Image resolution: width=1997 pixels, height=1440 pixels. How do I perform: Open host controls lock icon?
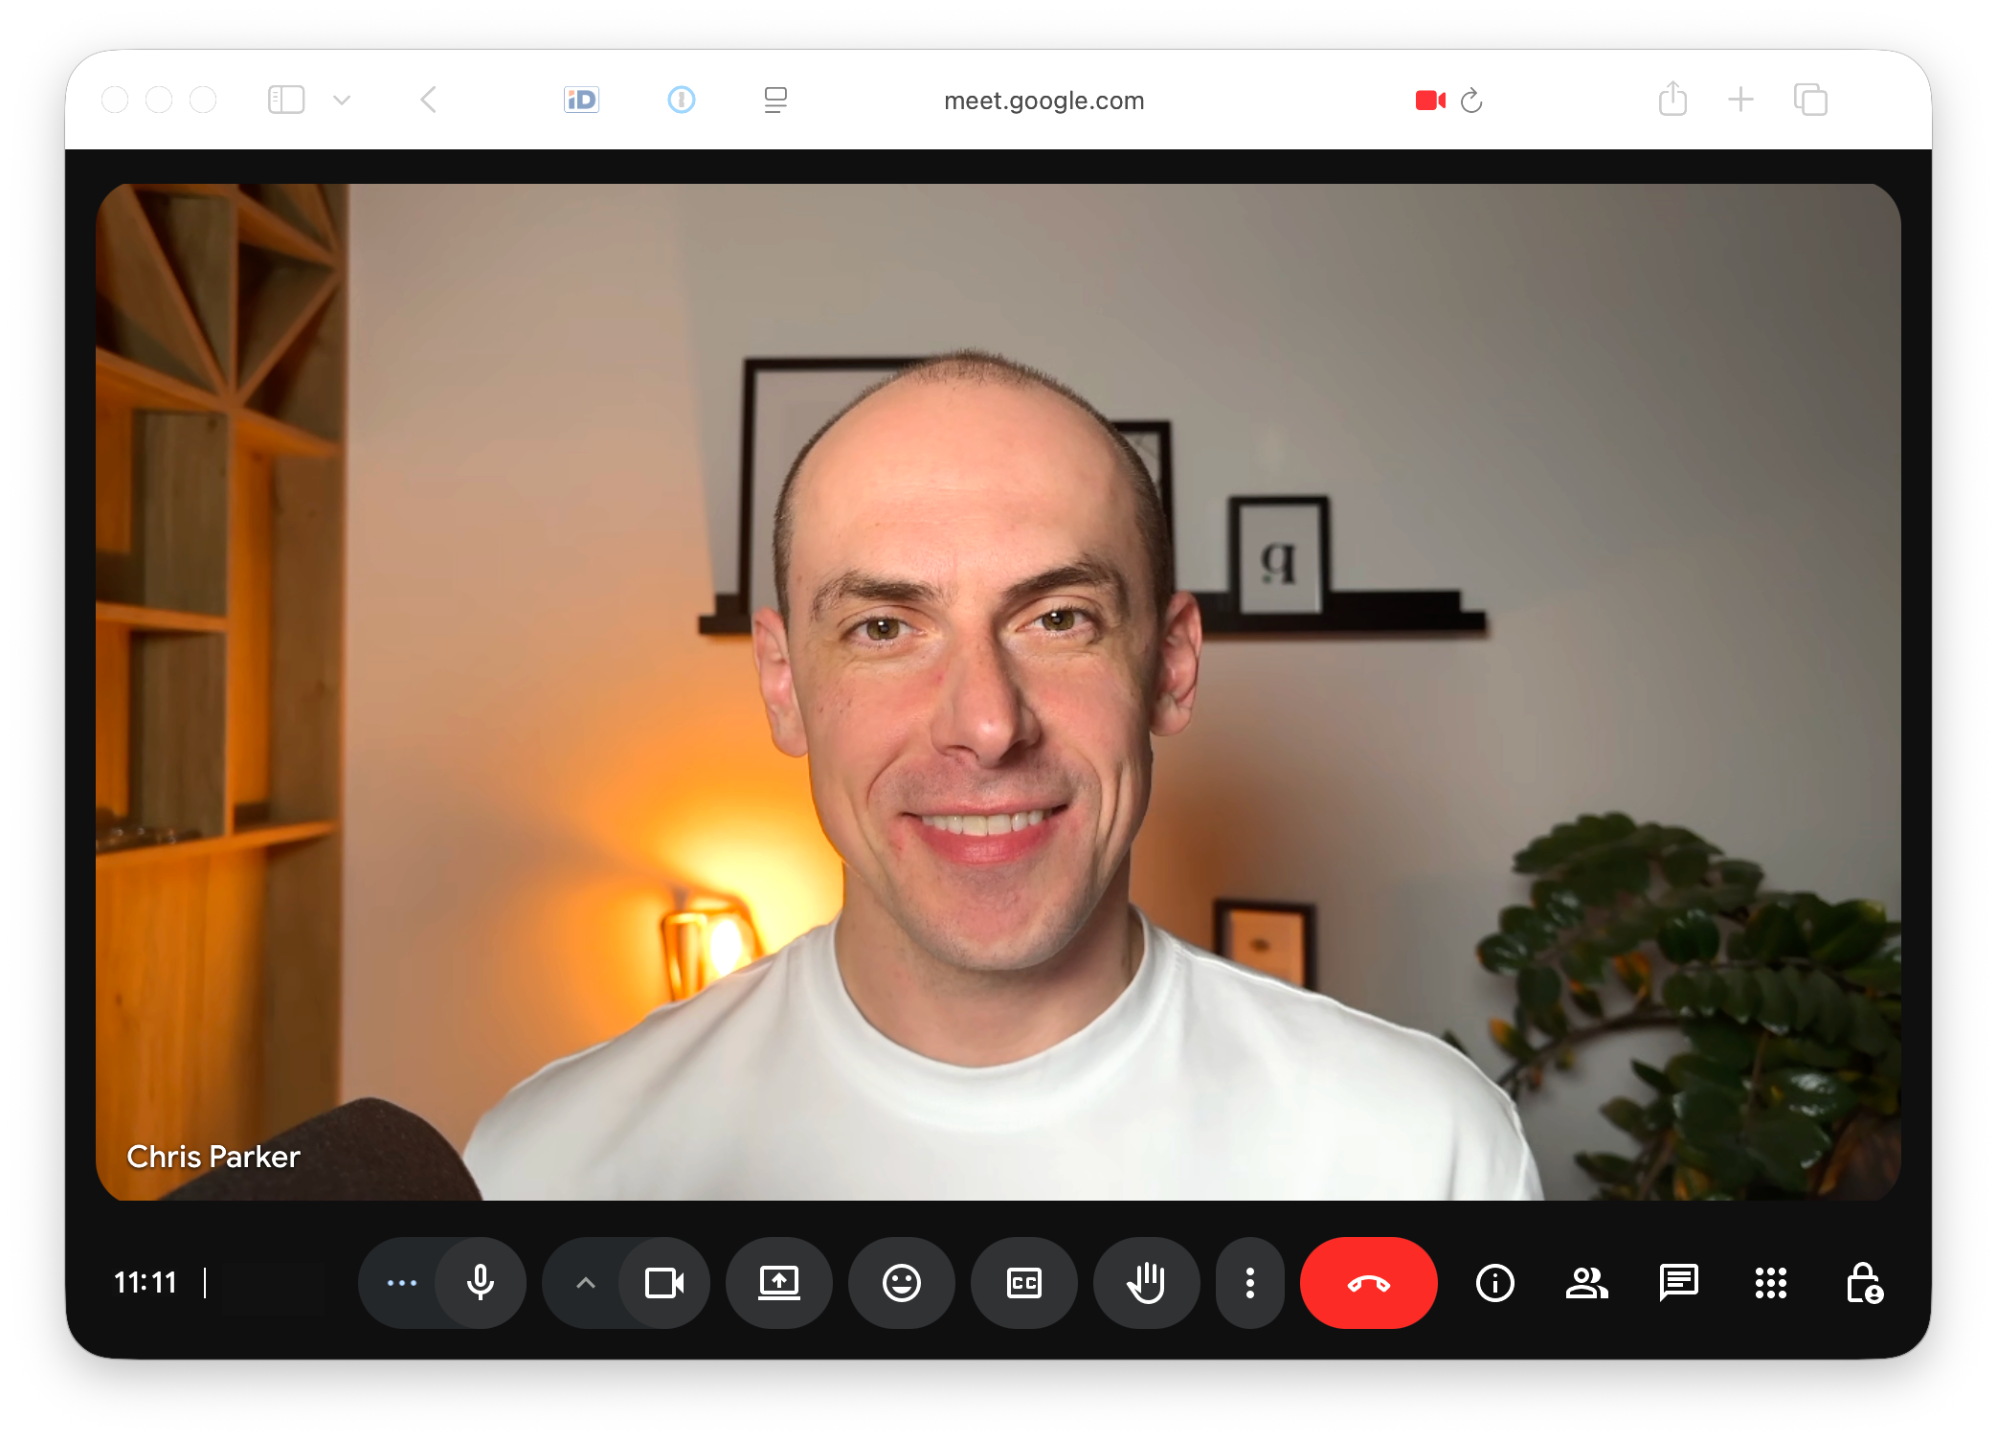1863,1282
